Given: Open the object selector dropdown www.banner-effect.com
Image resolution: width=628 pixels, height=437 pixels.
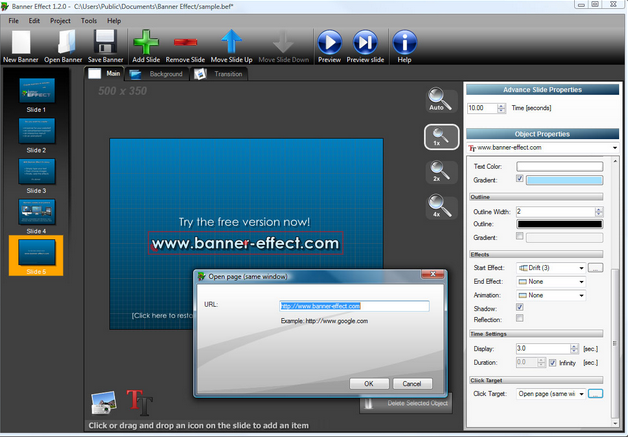Looking at the screenshot, I should pos(543,148).
